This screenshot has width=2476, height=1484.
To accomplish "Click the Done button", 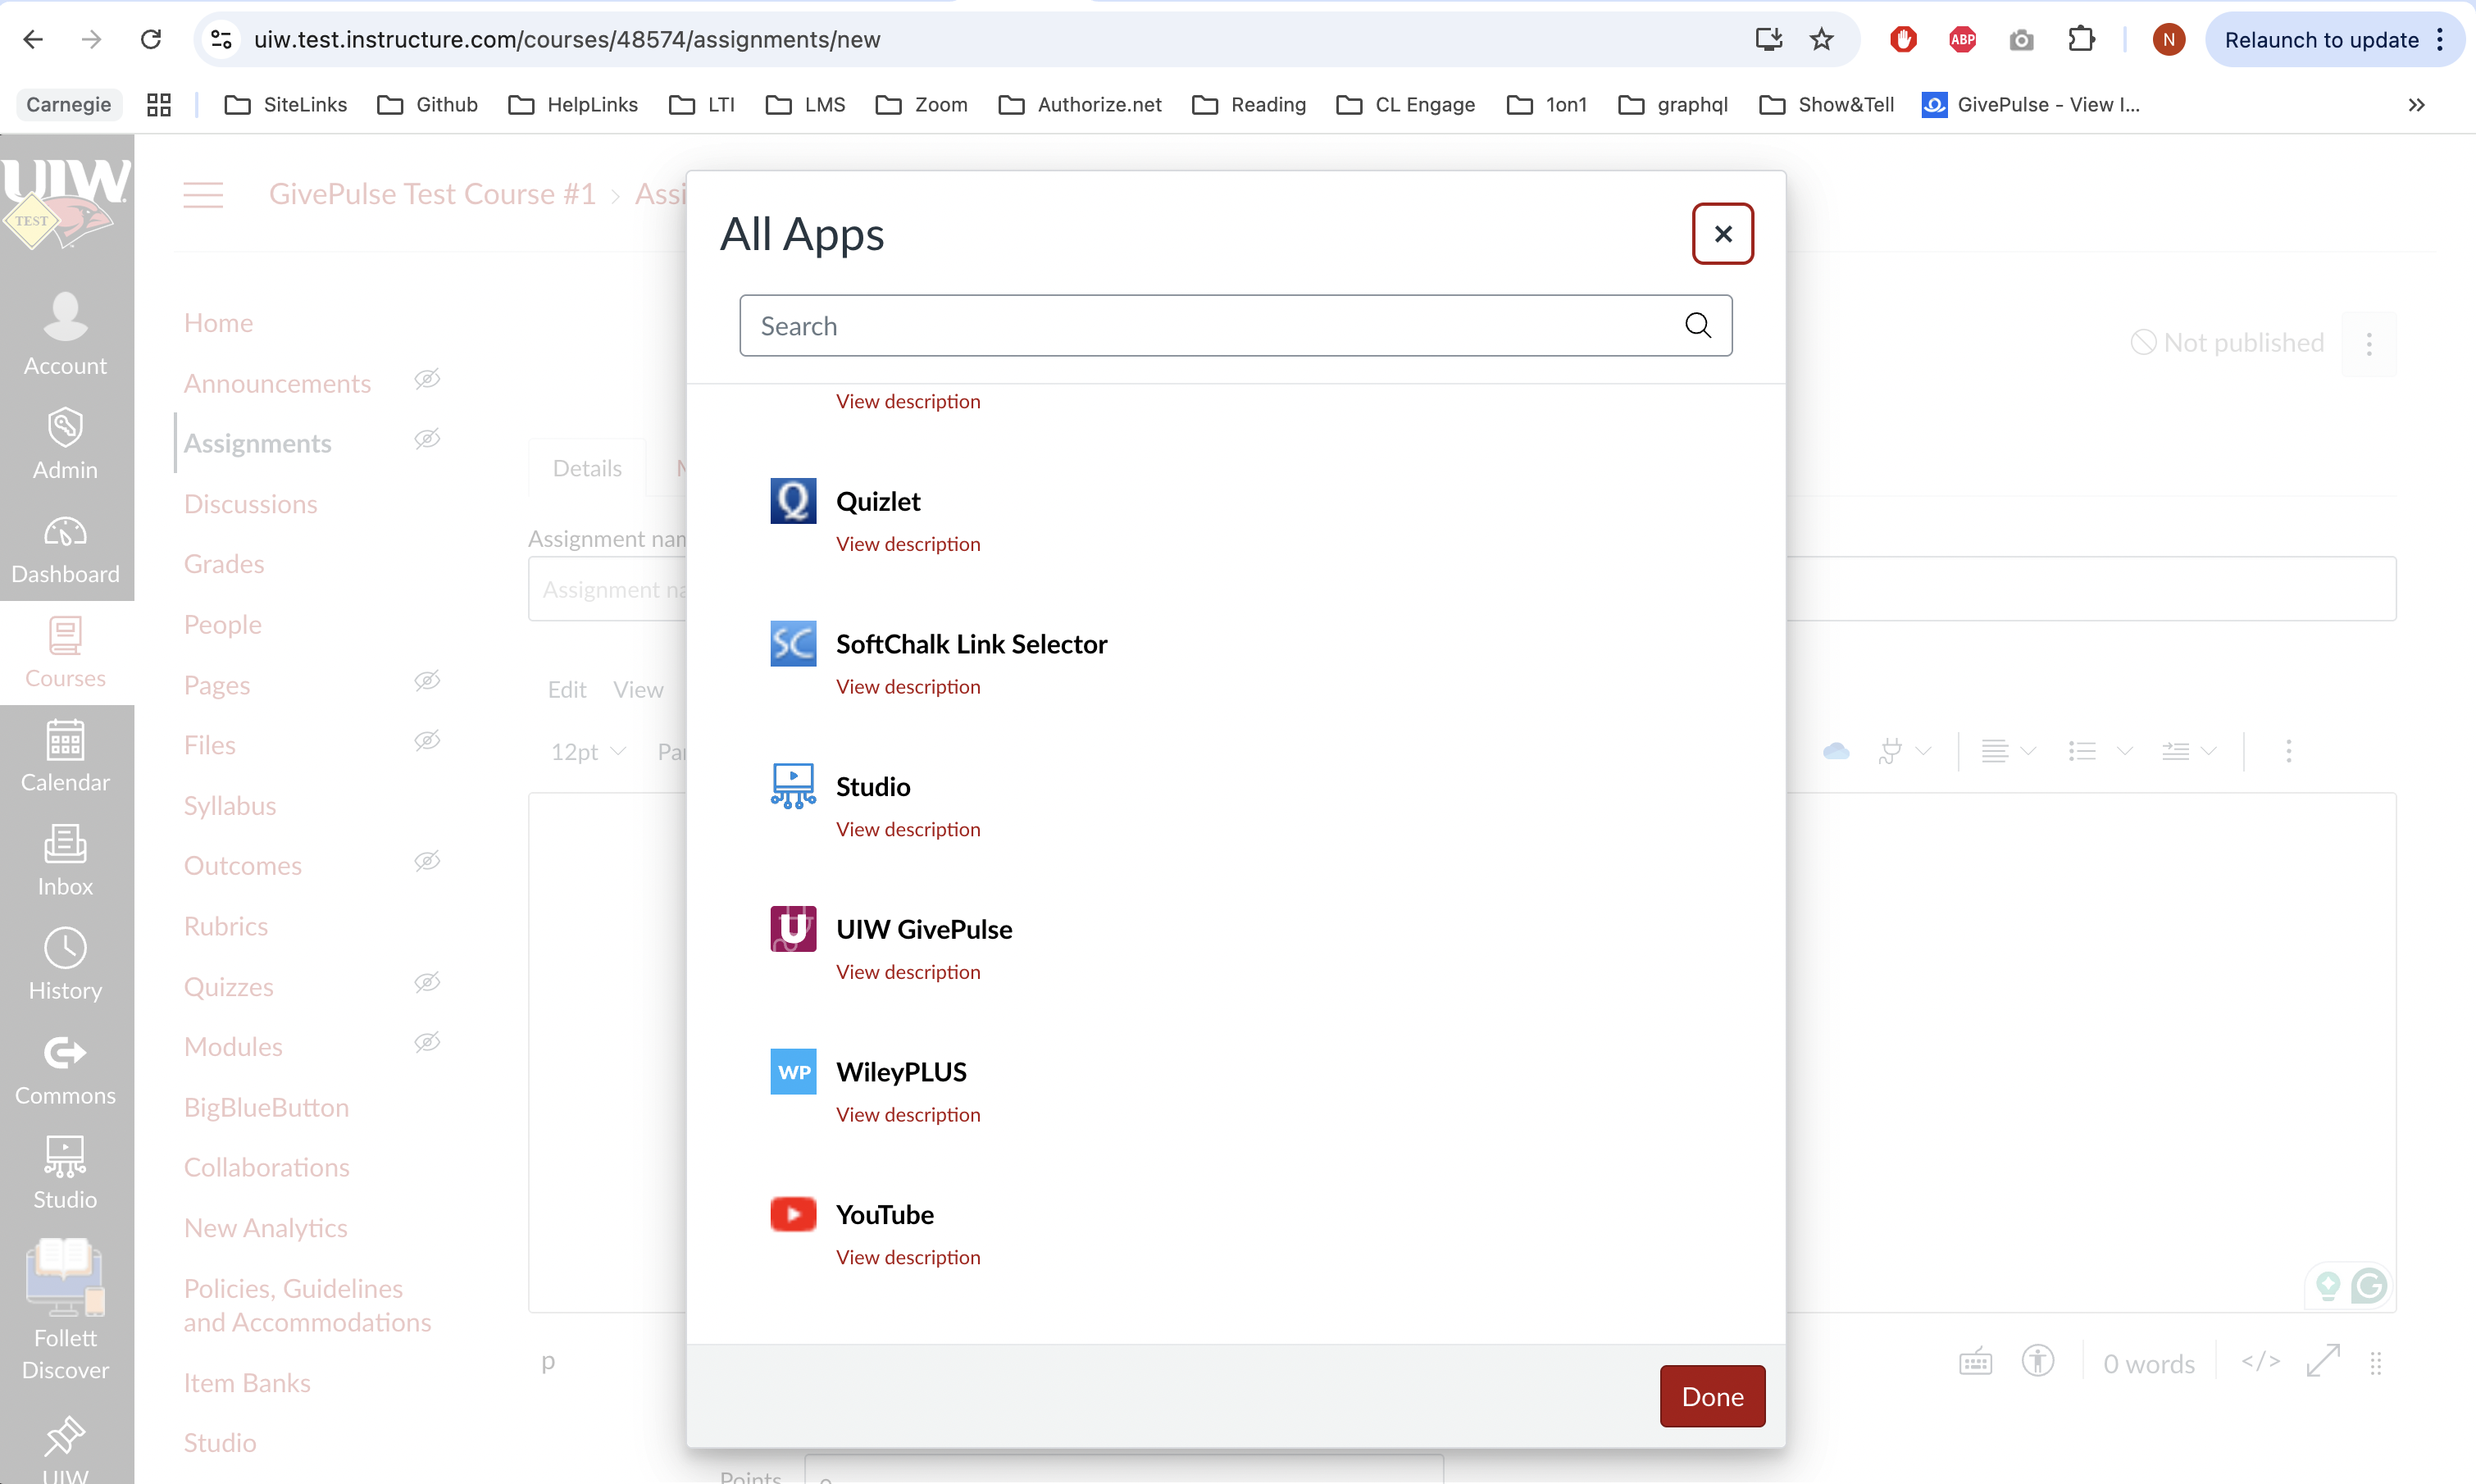I will click(x=1712, y=1396).
